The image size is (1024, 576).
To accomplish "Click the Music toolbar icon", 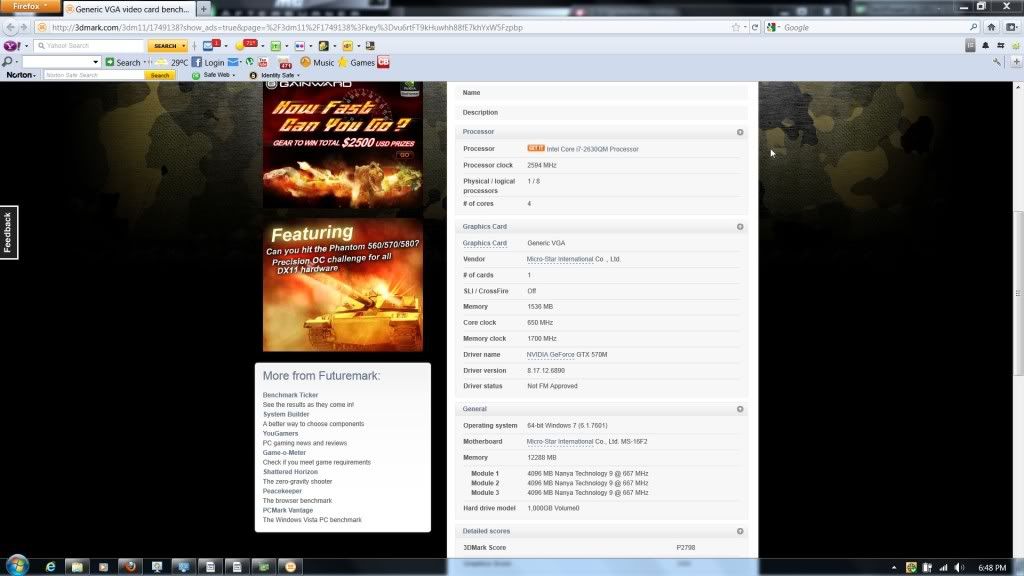I will (x=306, y=62).
